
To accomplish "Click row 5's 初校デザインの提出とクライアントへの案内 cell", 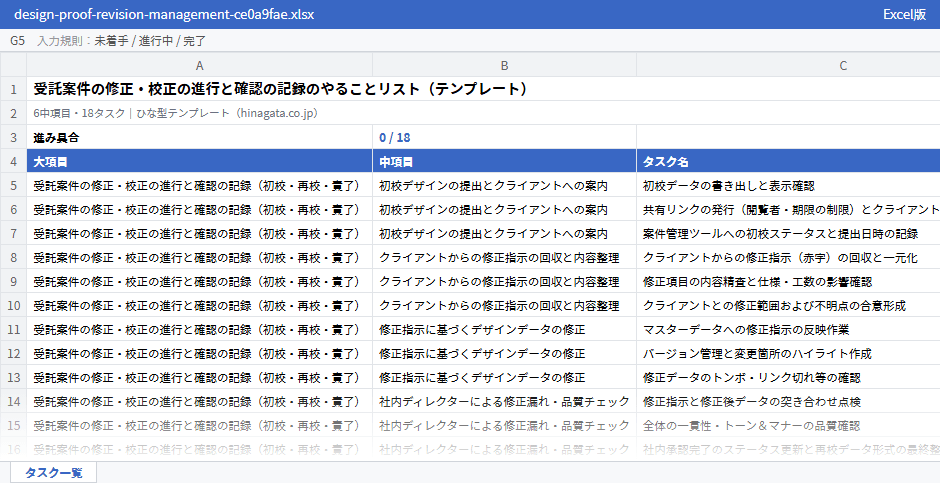I will click(x=504, y=186).
